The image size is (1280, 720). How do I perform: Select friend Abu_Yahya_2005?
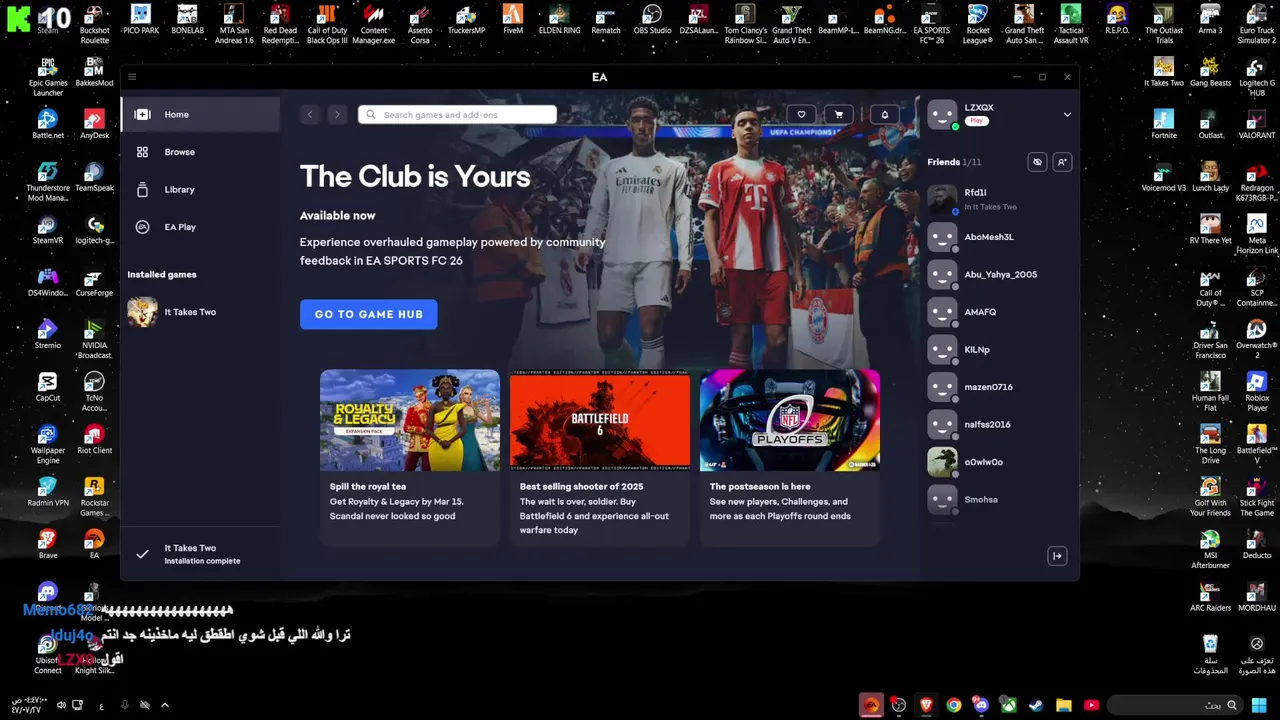[1000, 274]
